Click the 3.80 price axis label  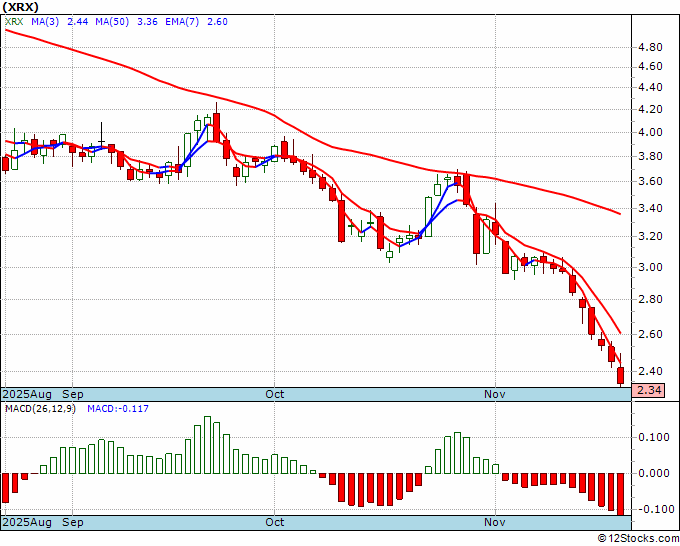click(x=651, y=156)
